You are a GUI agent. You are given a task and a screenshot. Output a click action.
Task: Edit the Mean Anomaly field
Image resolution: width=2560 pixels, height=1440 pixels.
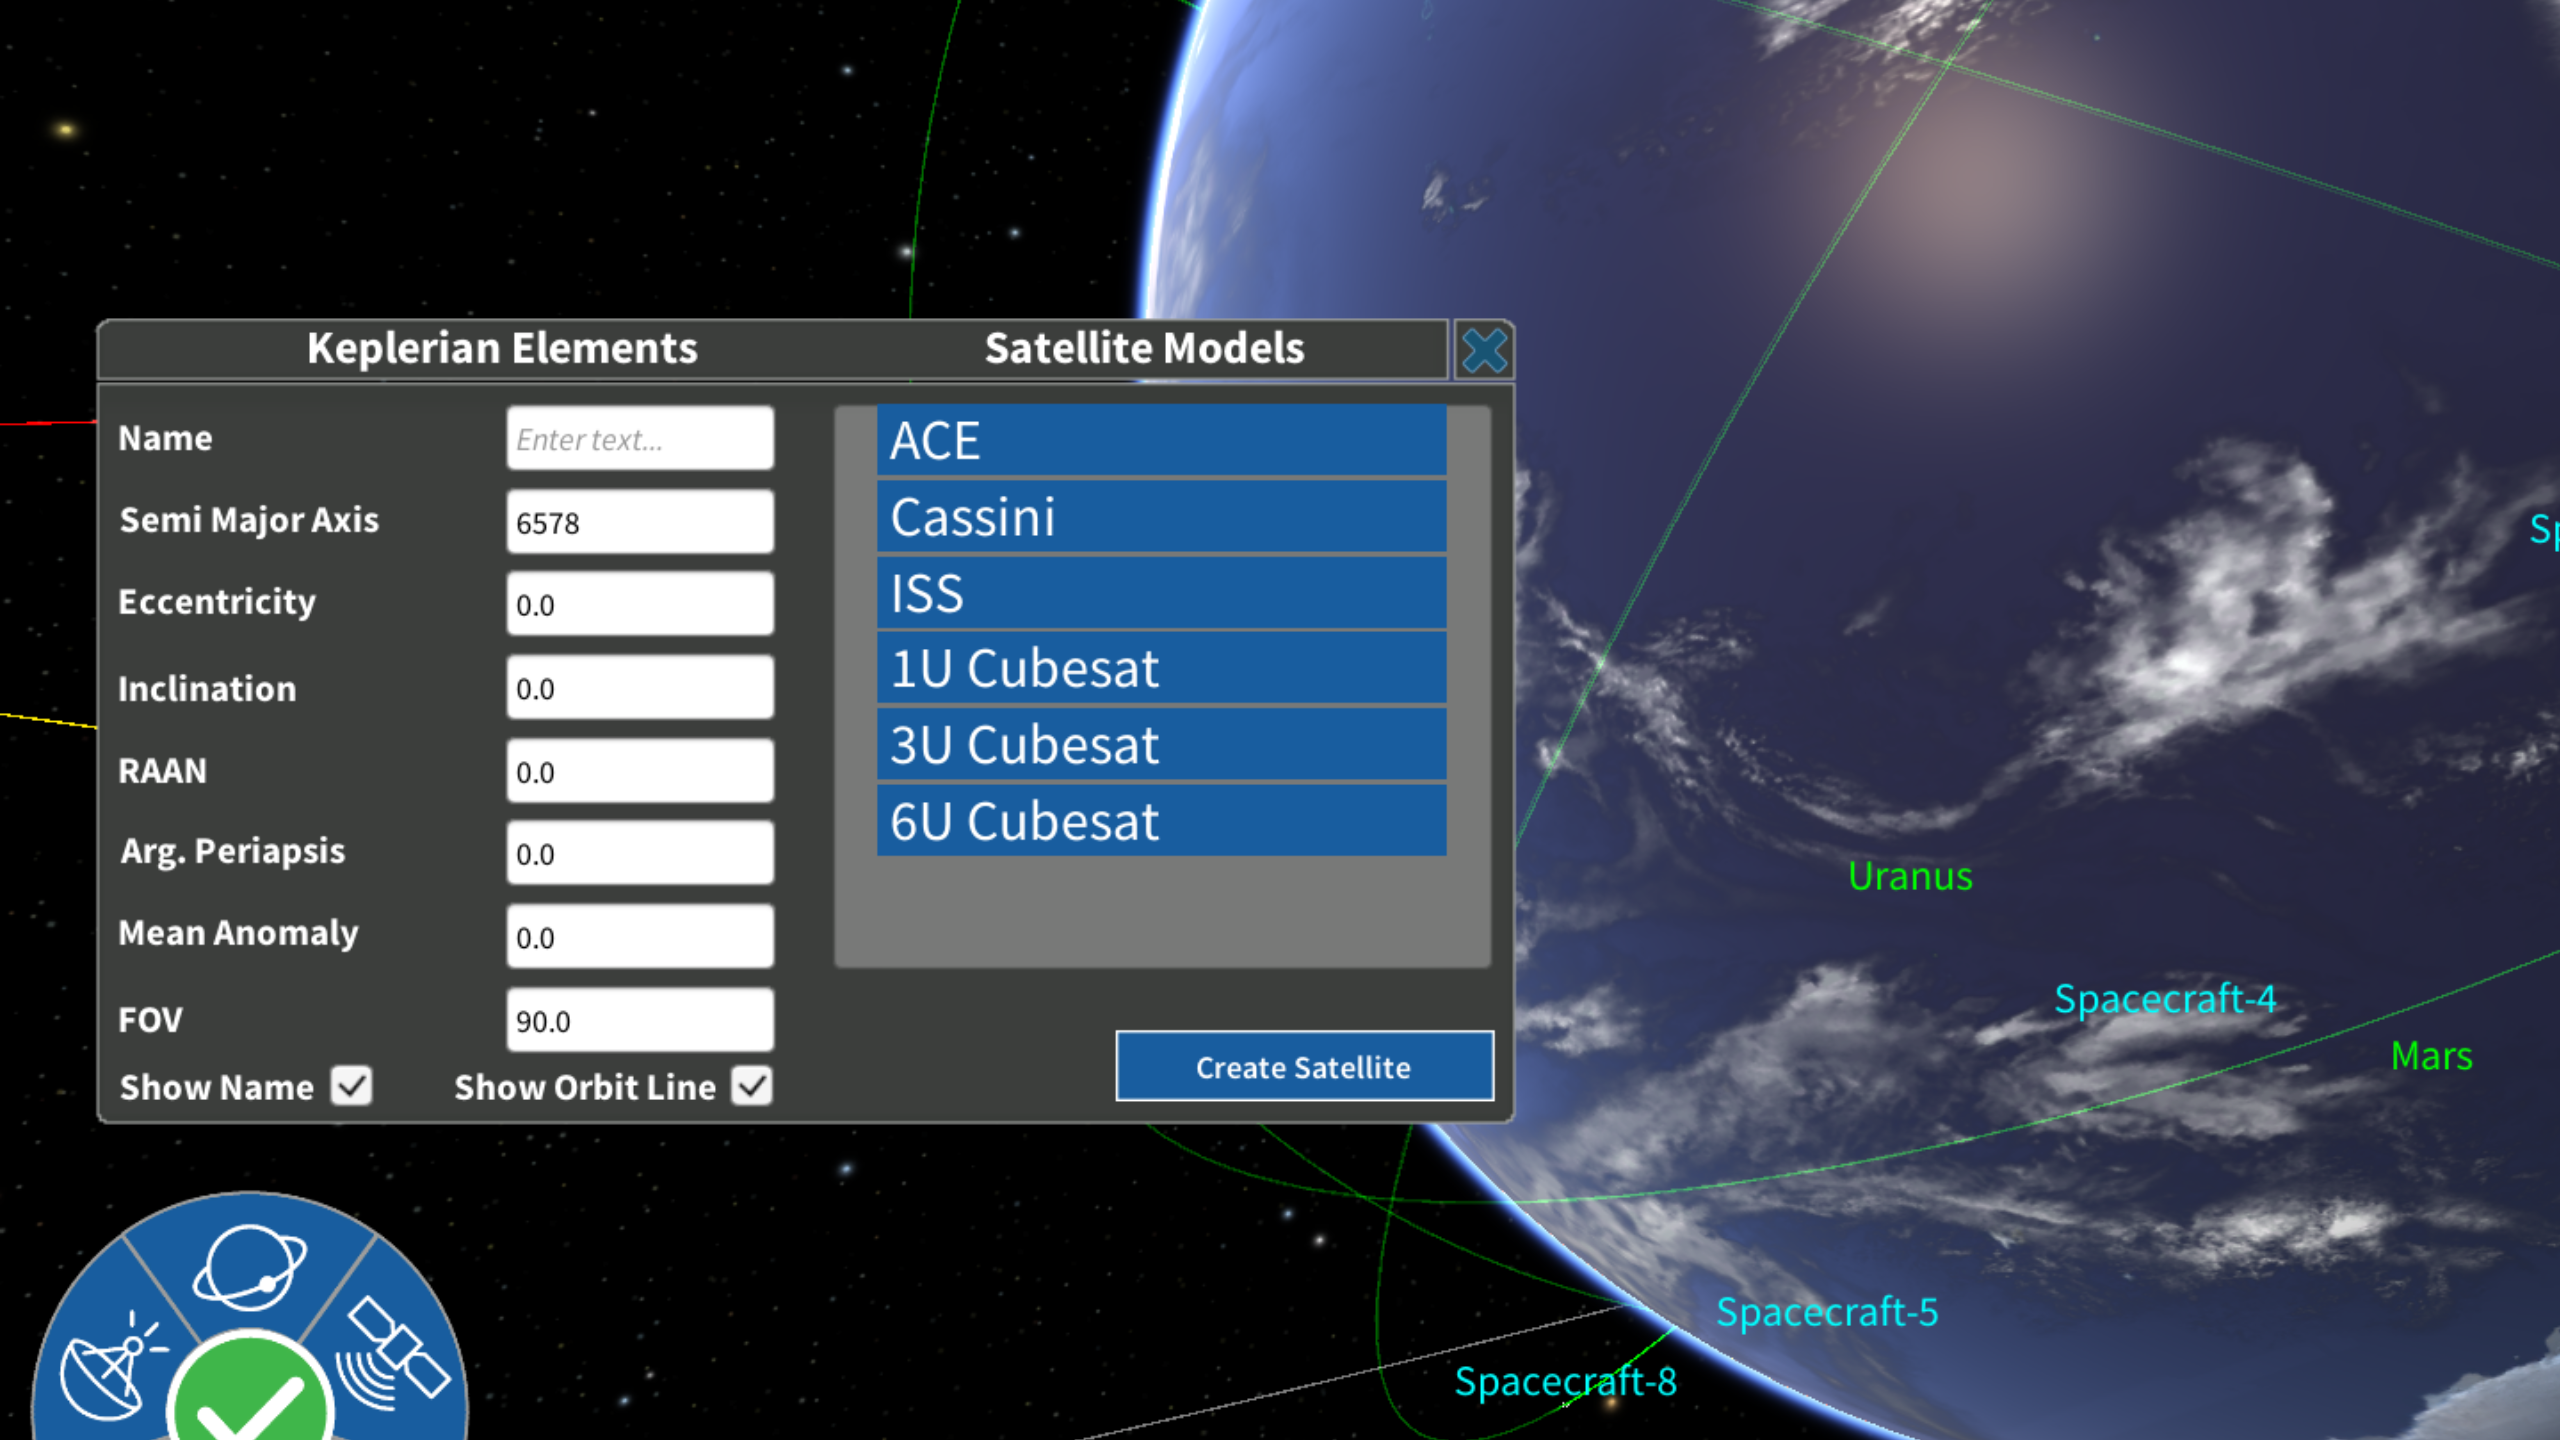(x=640, y=936)
